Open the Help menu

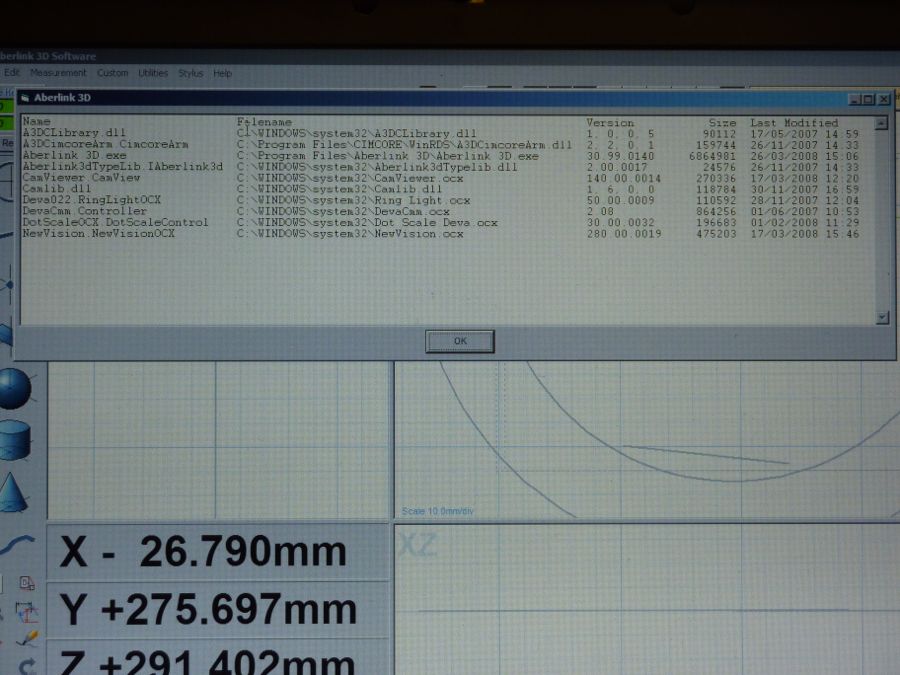[222, 73]
